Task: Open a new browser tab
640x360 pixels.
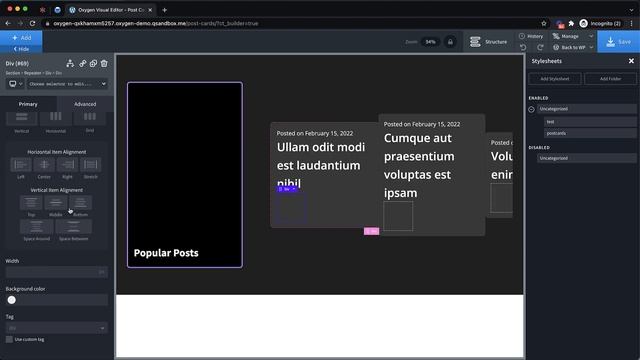Action: (164, 10)
